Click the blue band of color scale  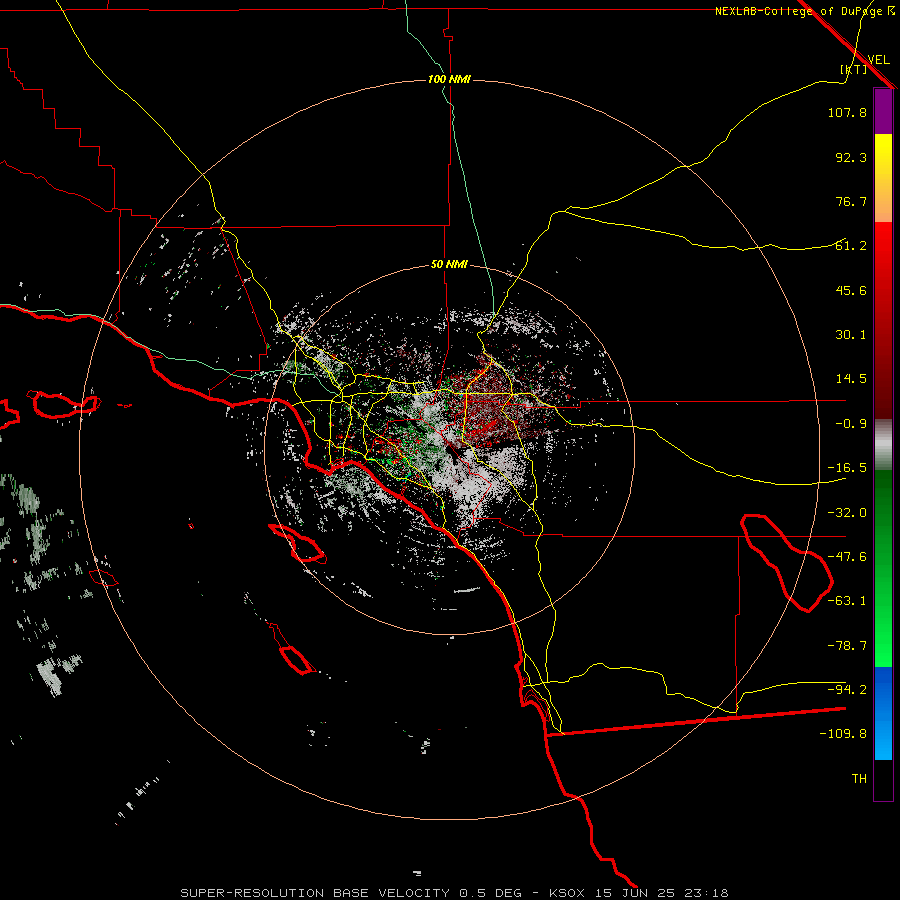[883, 713]
